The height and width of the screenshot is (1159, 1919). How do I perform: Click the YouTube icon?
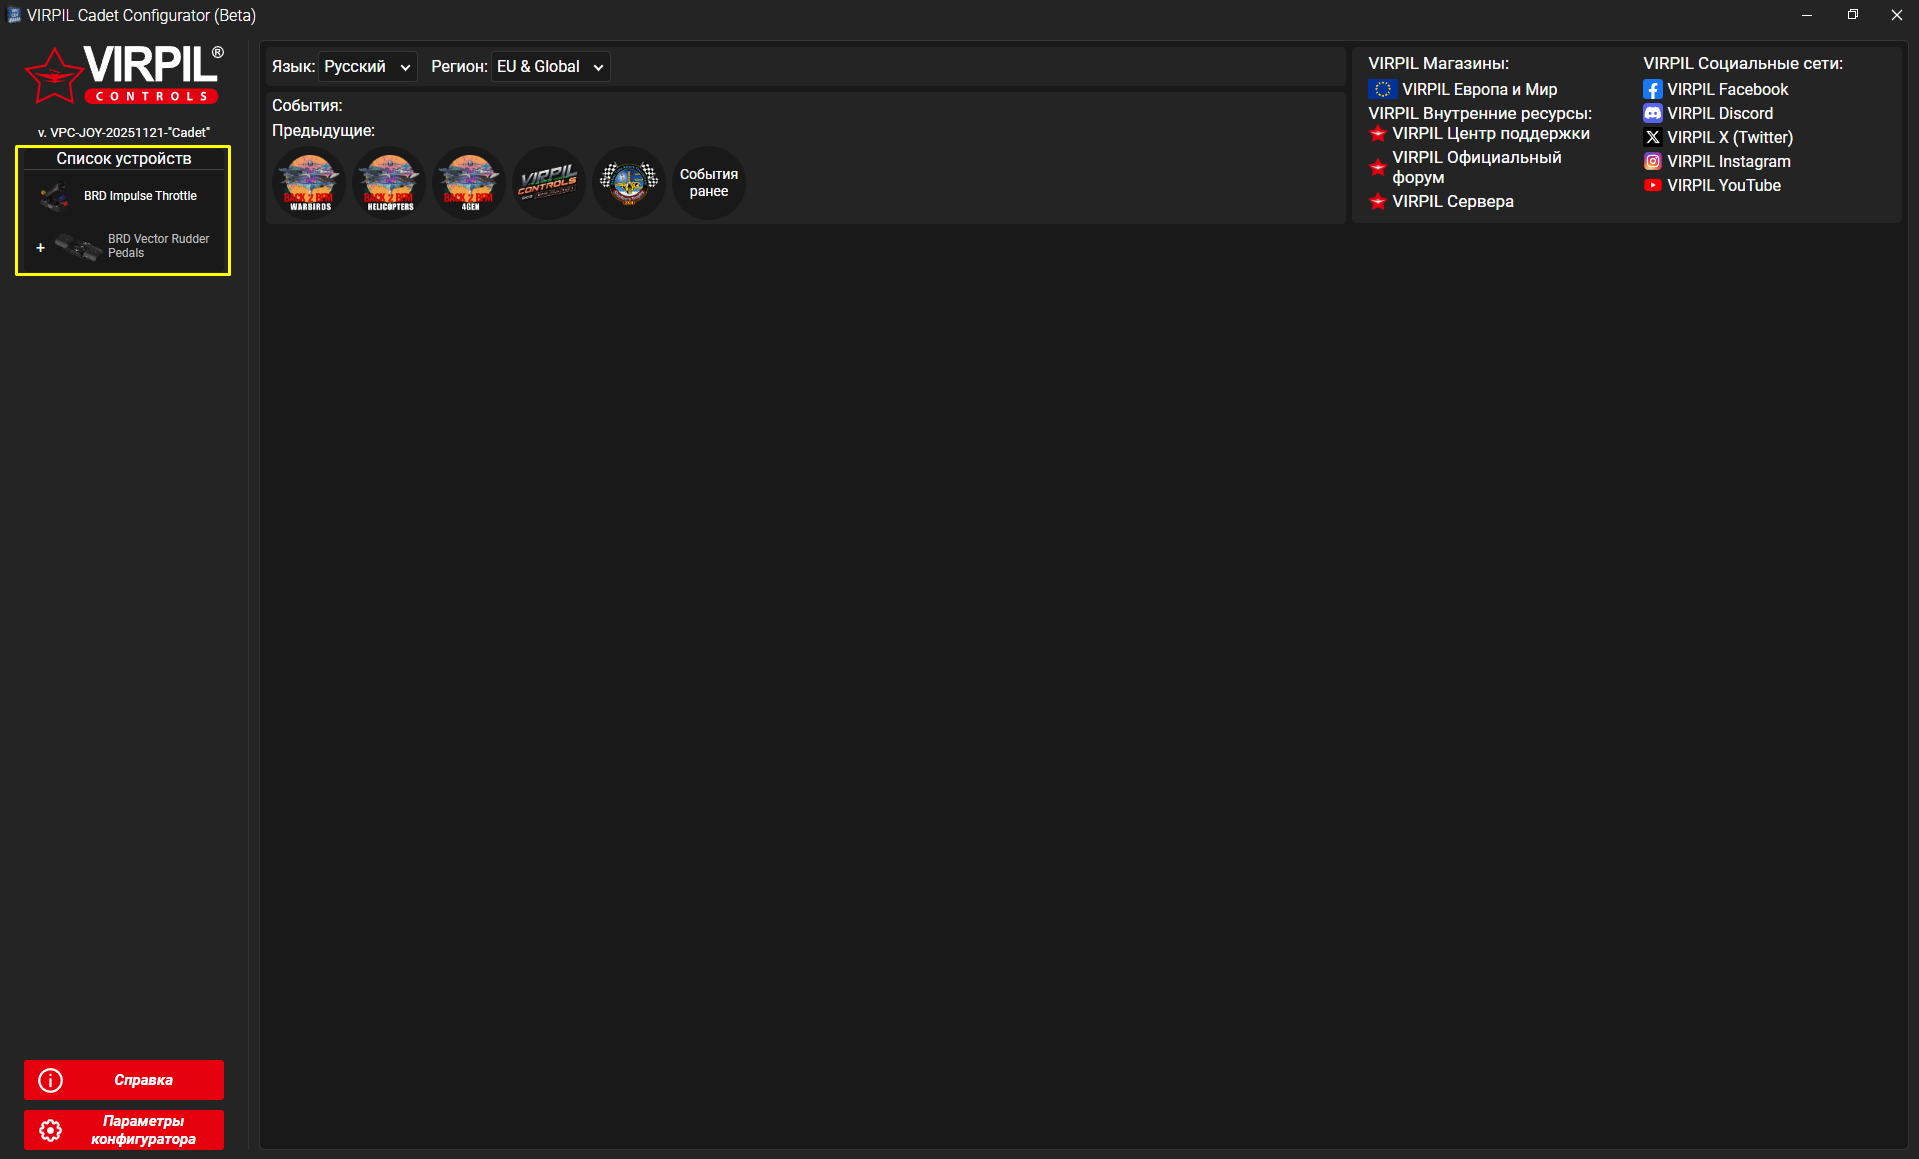1652,186
